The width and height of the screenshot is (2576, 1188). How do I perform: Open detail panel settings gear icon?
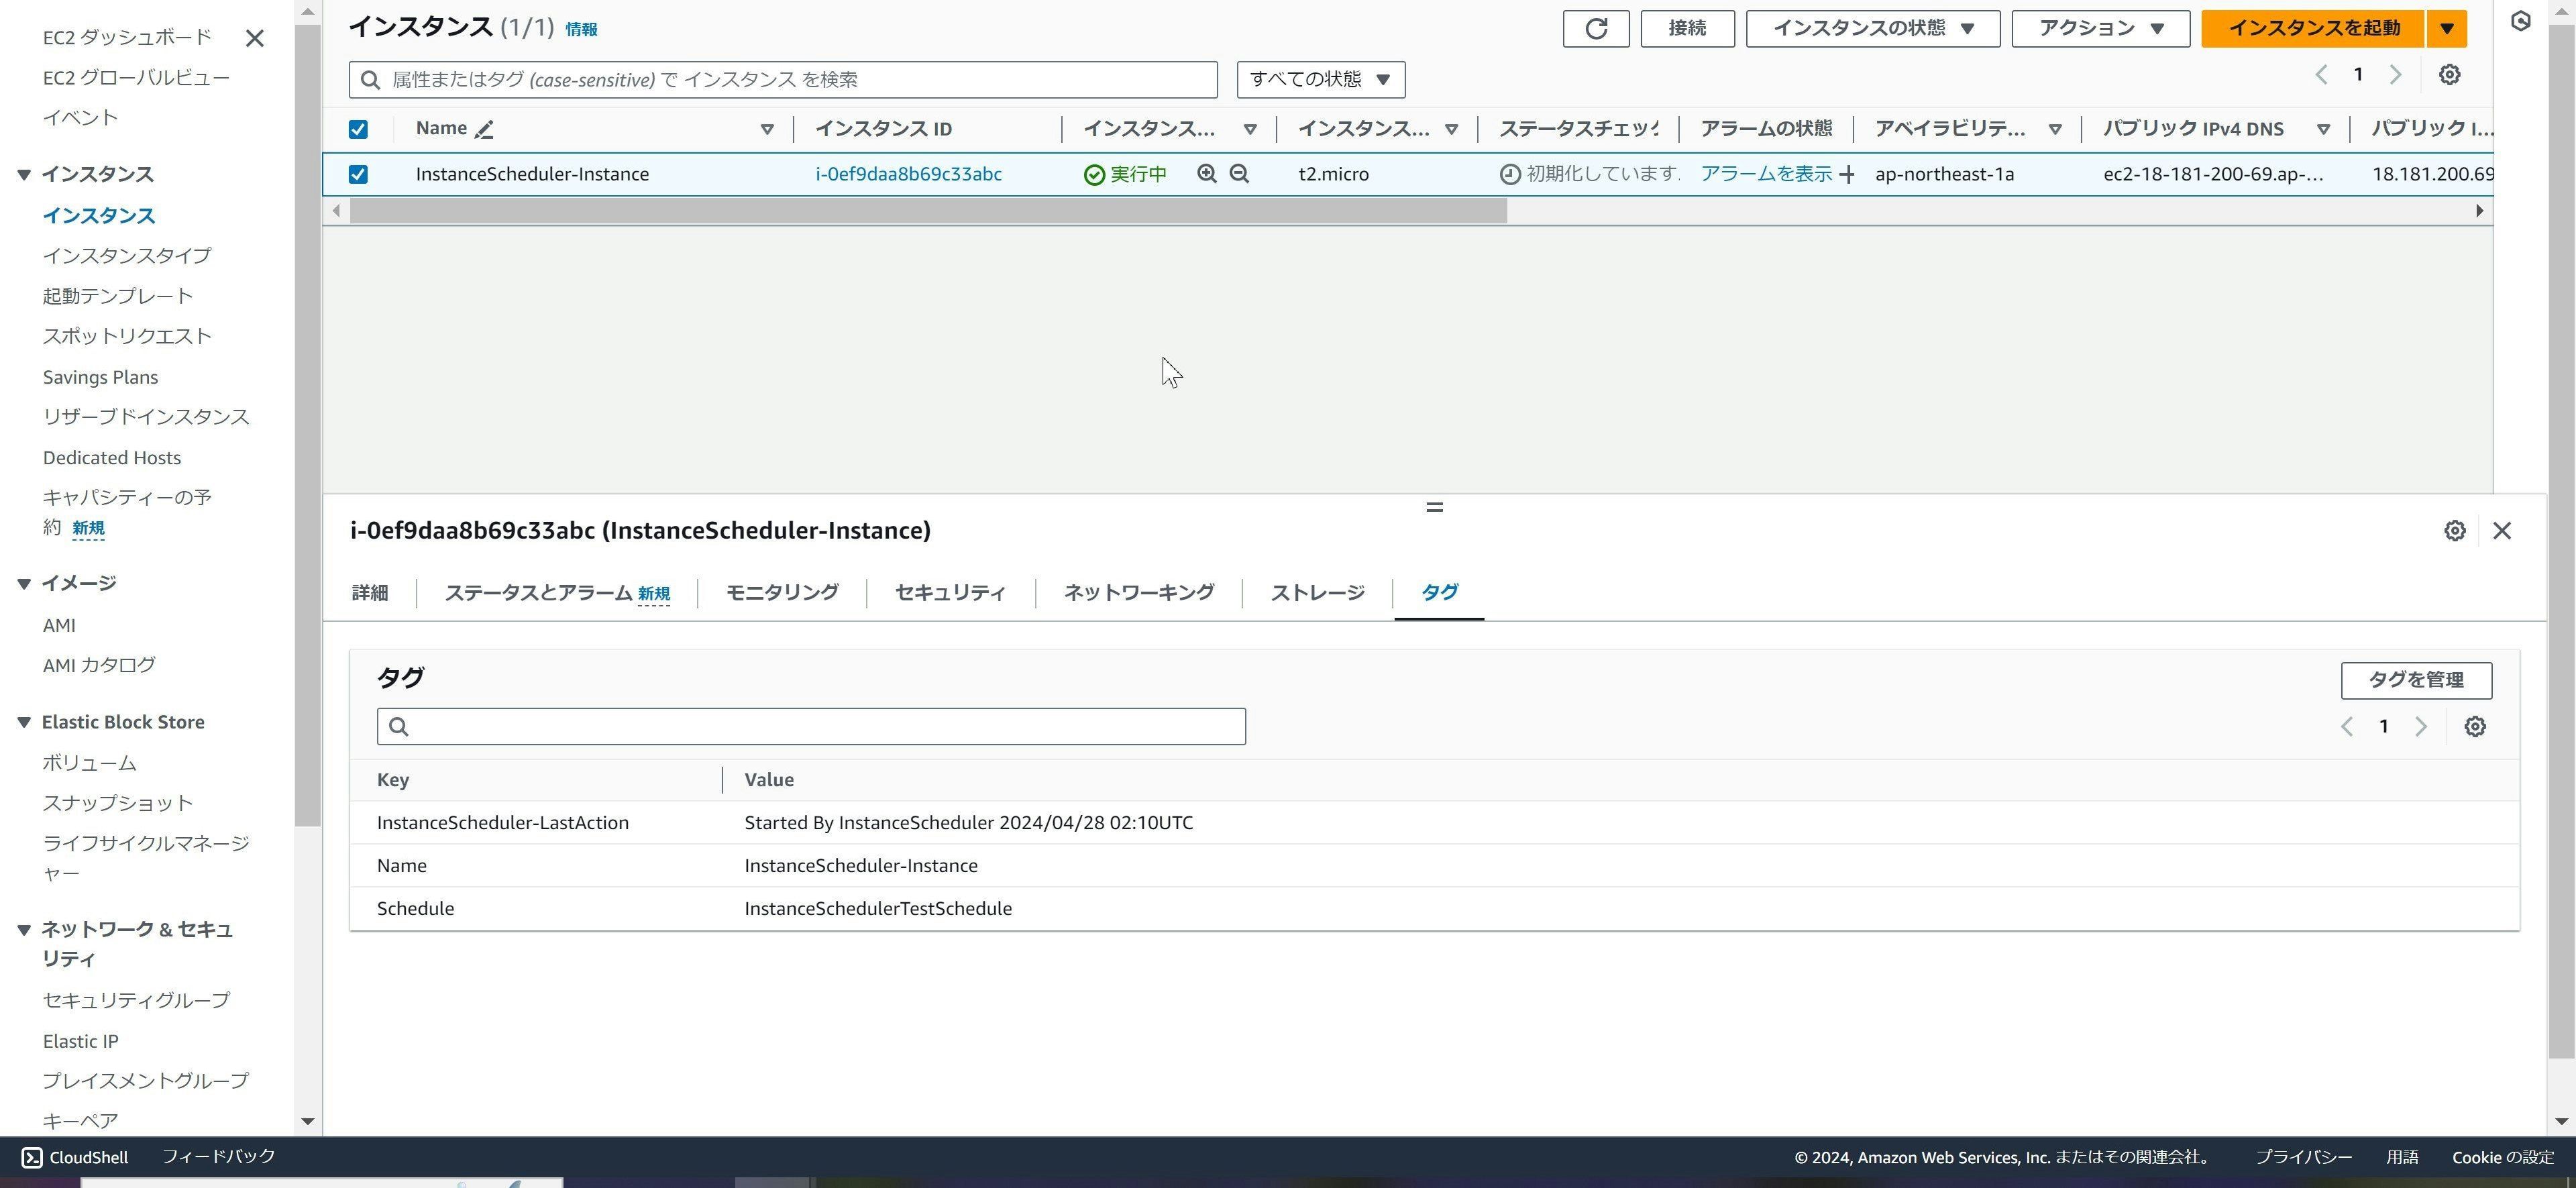[x=2454, y=531]
